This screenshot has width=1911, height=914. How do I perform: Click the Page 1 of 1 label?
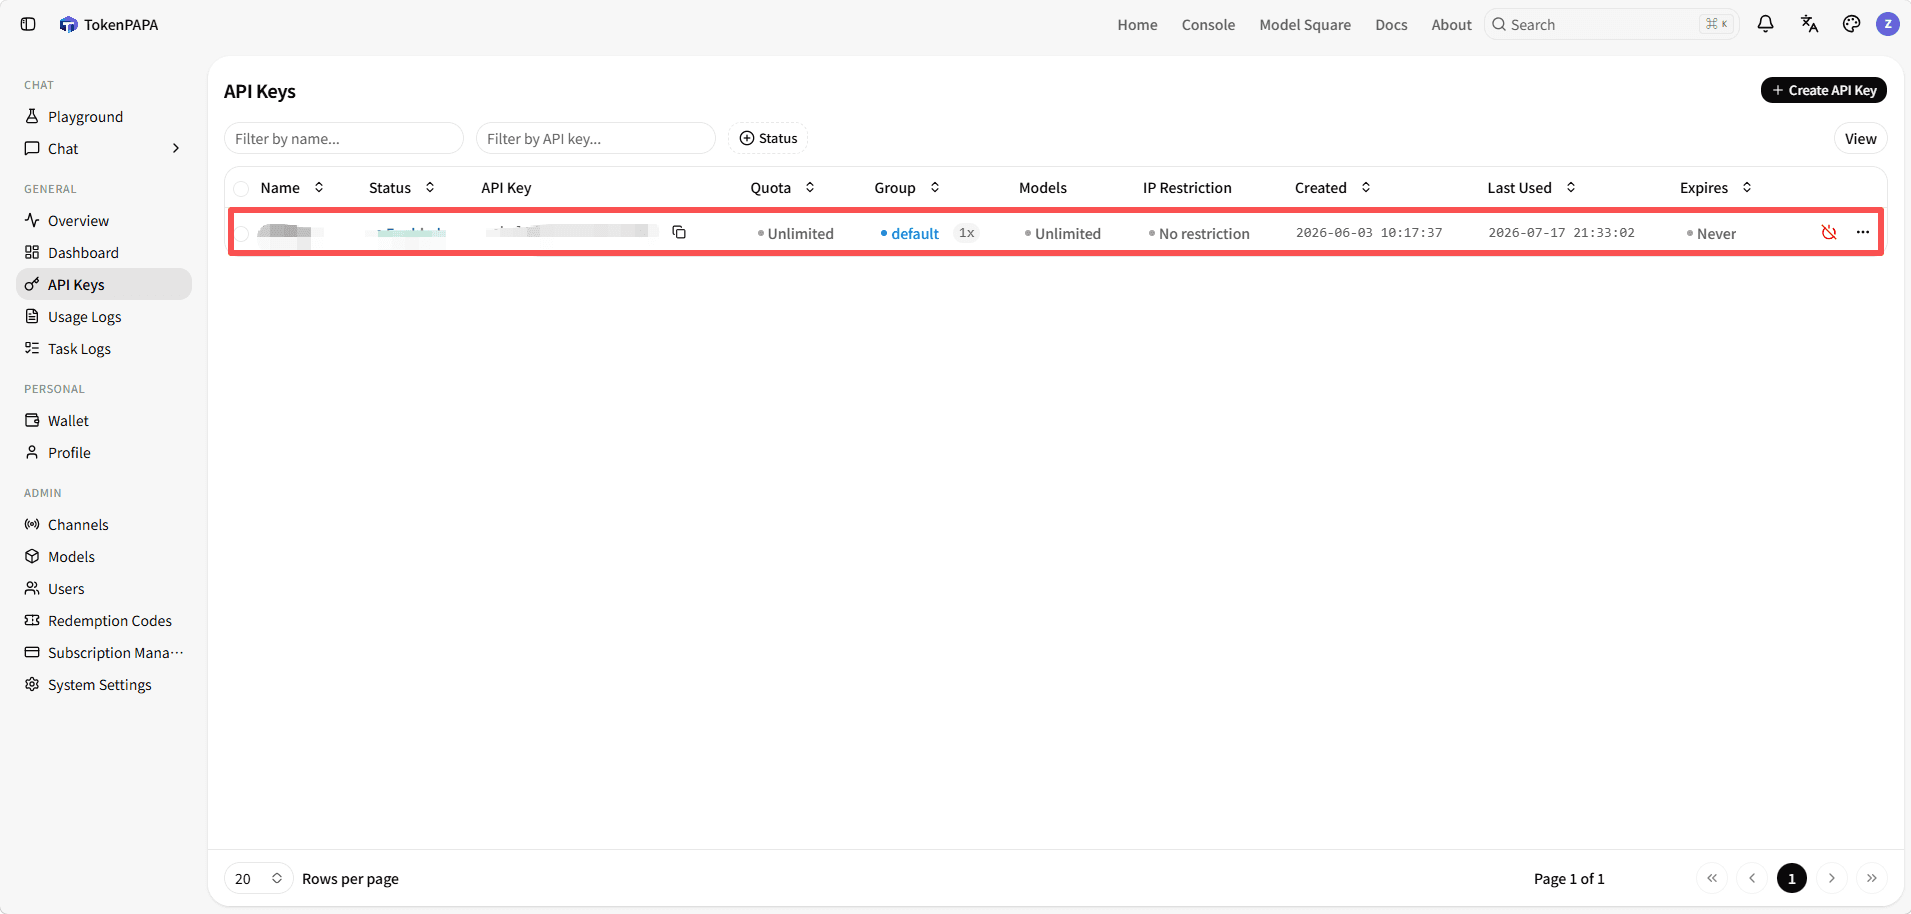(1569, 878)
